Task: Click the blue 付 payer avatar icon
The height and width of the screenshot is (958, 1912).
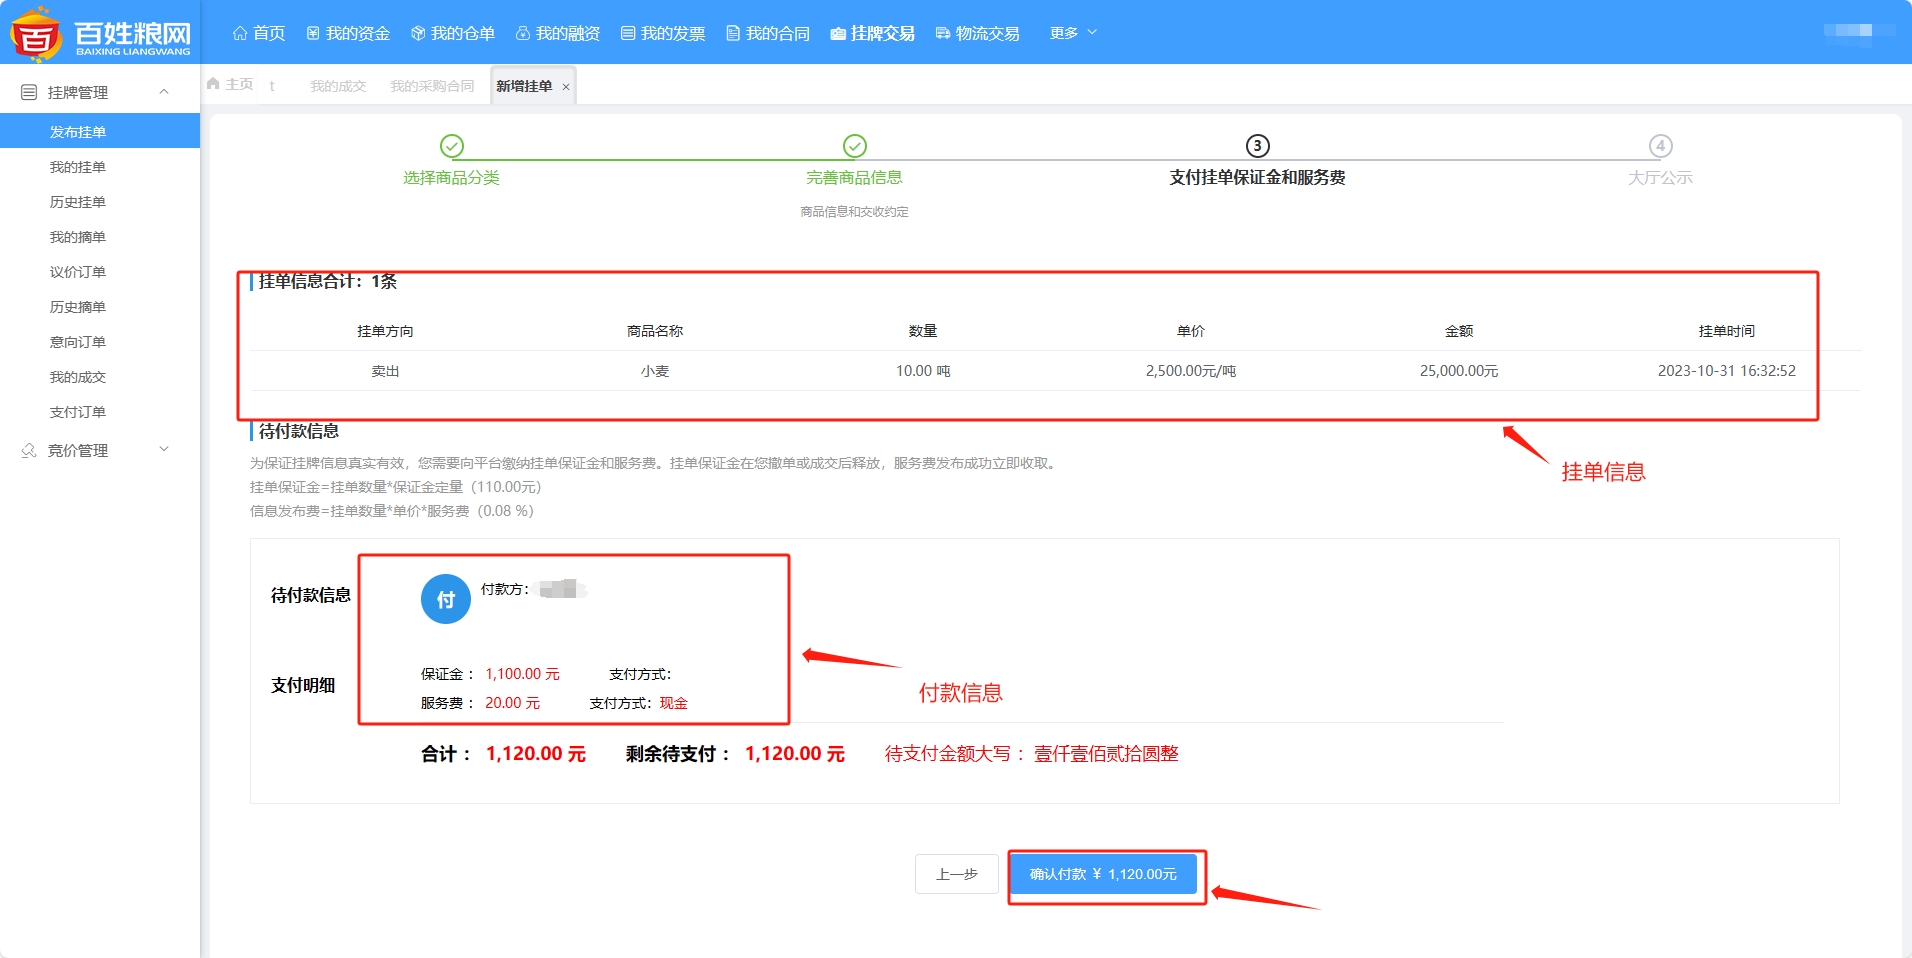Action: click(x=446, y=599)
